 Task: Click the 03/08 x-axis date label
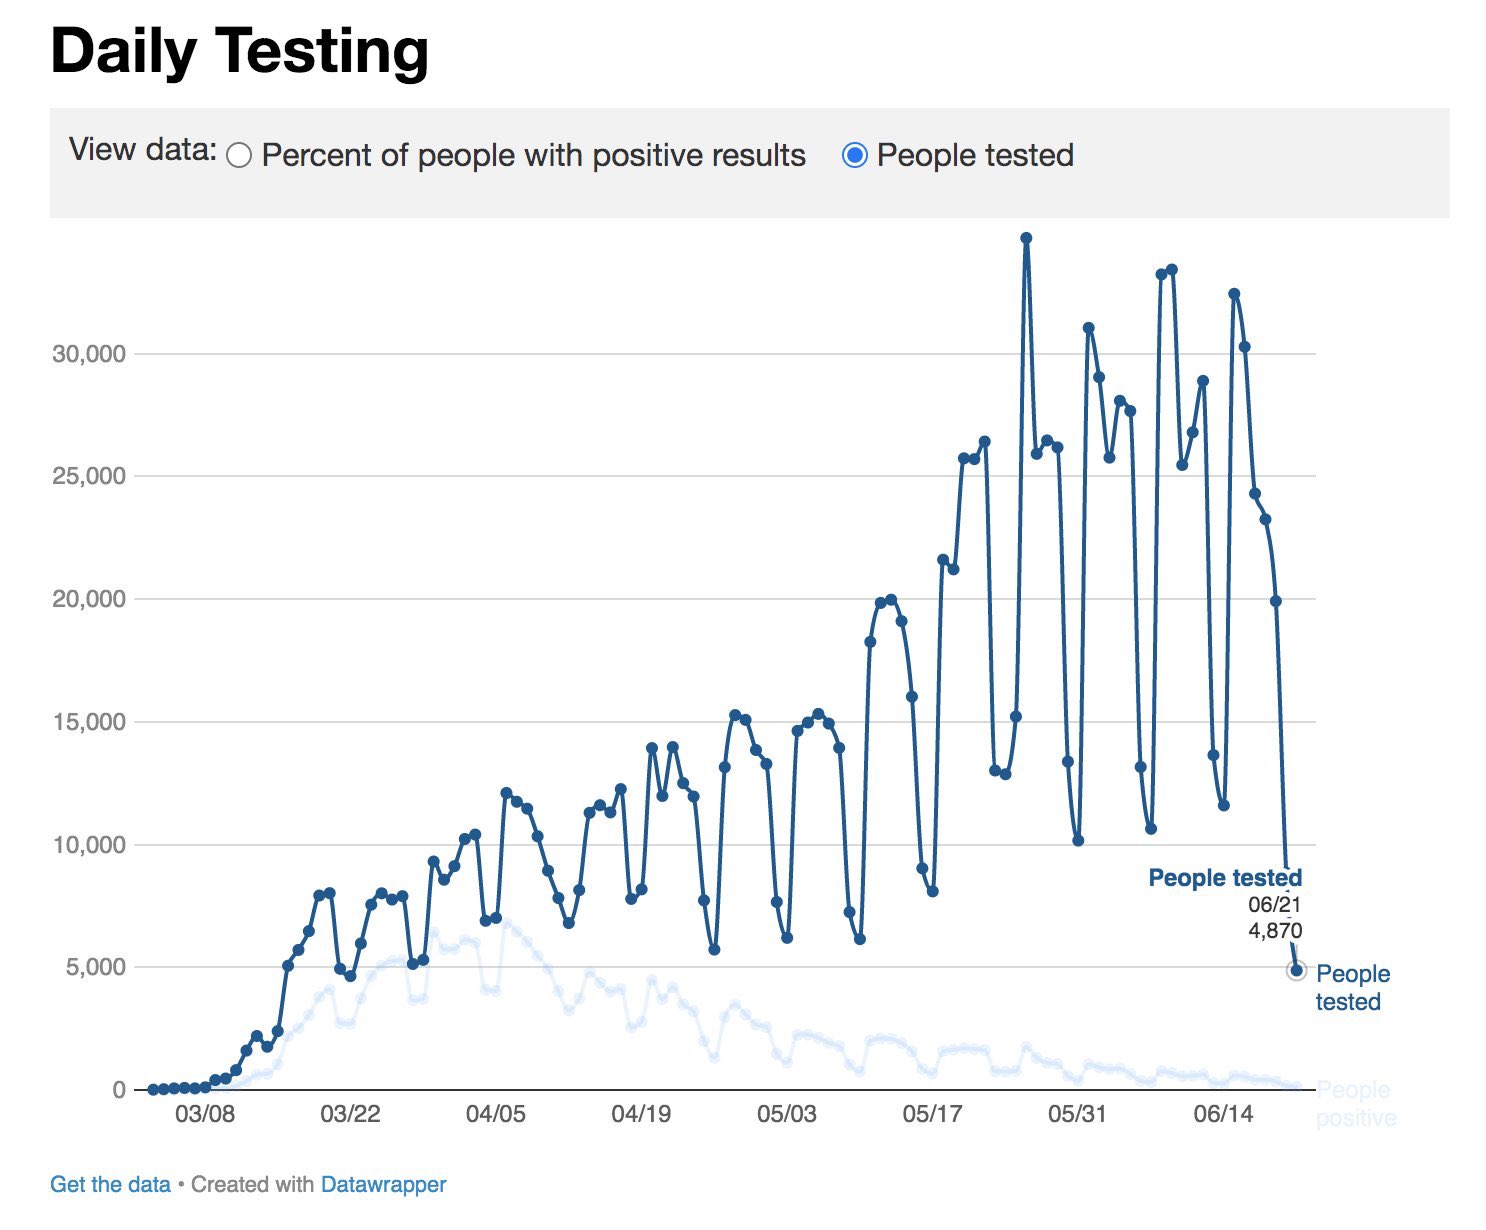205,1114
